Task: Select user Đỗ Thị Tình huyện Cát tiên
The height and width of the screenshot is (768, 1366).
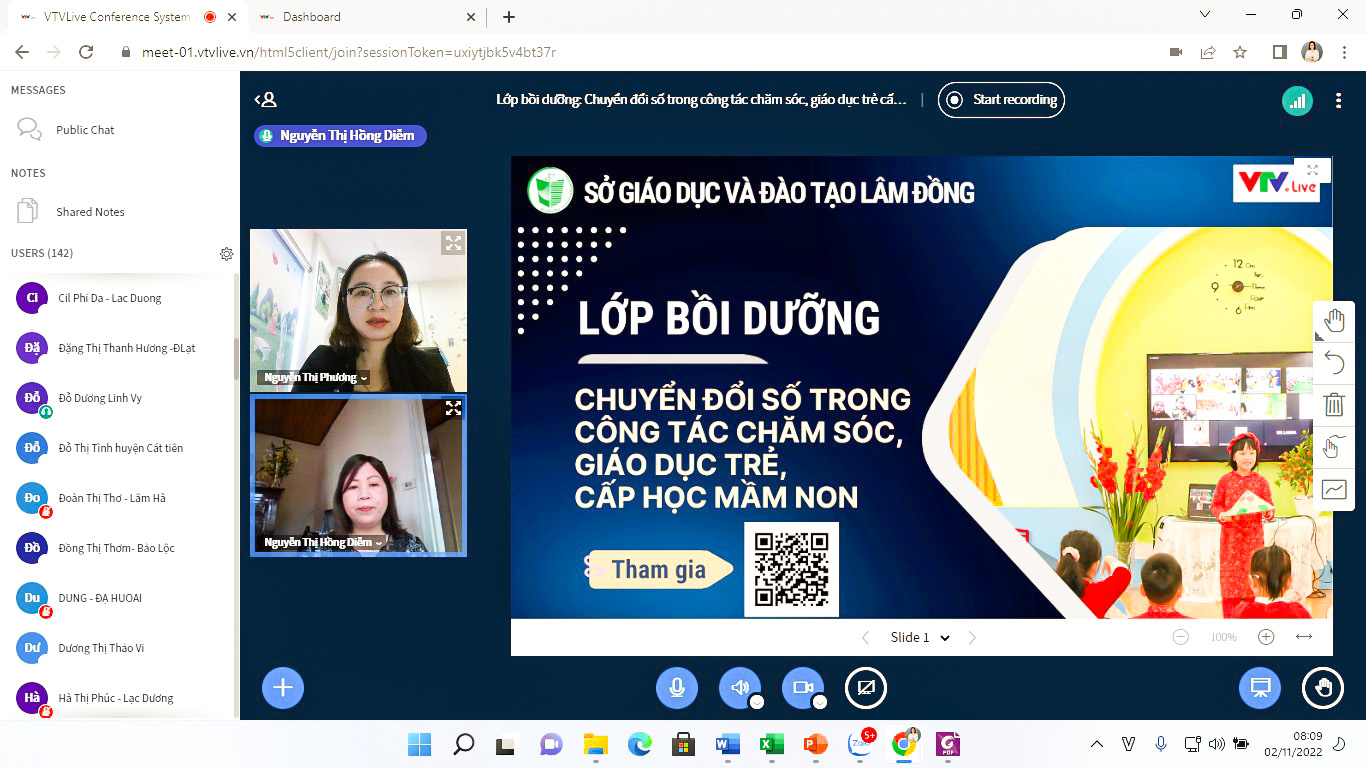Action: point(118,448)
